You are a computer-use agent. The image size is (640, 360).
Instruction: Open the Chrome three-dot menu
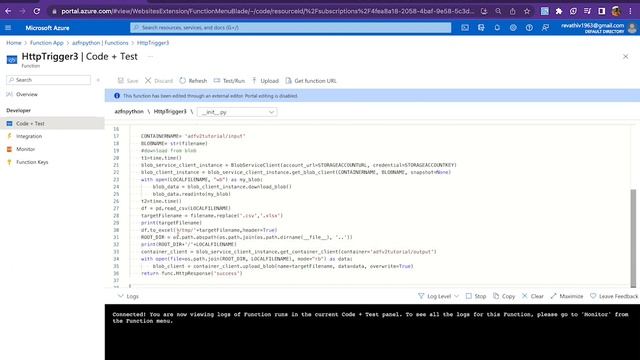(631, 11)
